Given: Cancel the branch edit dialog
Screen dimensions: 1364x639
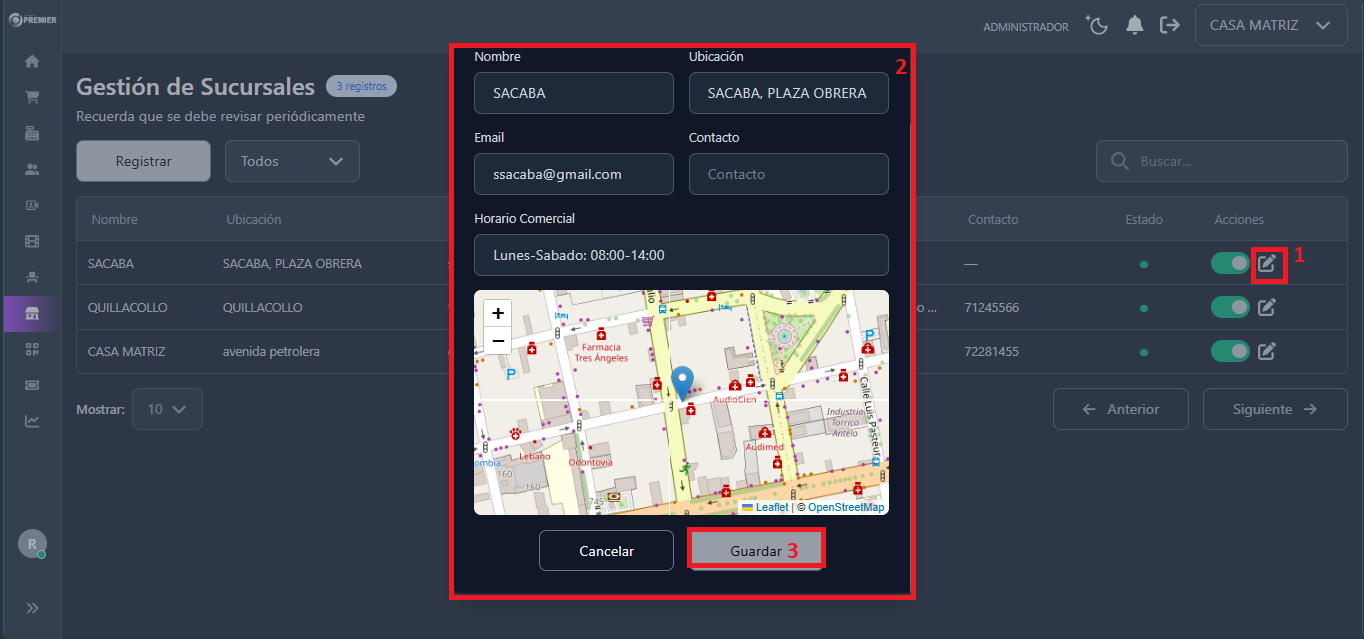Looking at the screenshot, I should pyautogui.click(x=606, y=551).
